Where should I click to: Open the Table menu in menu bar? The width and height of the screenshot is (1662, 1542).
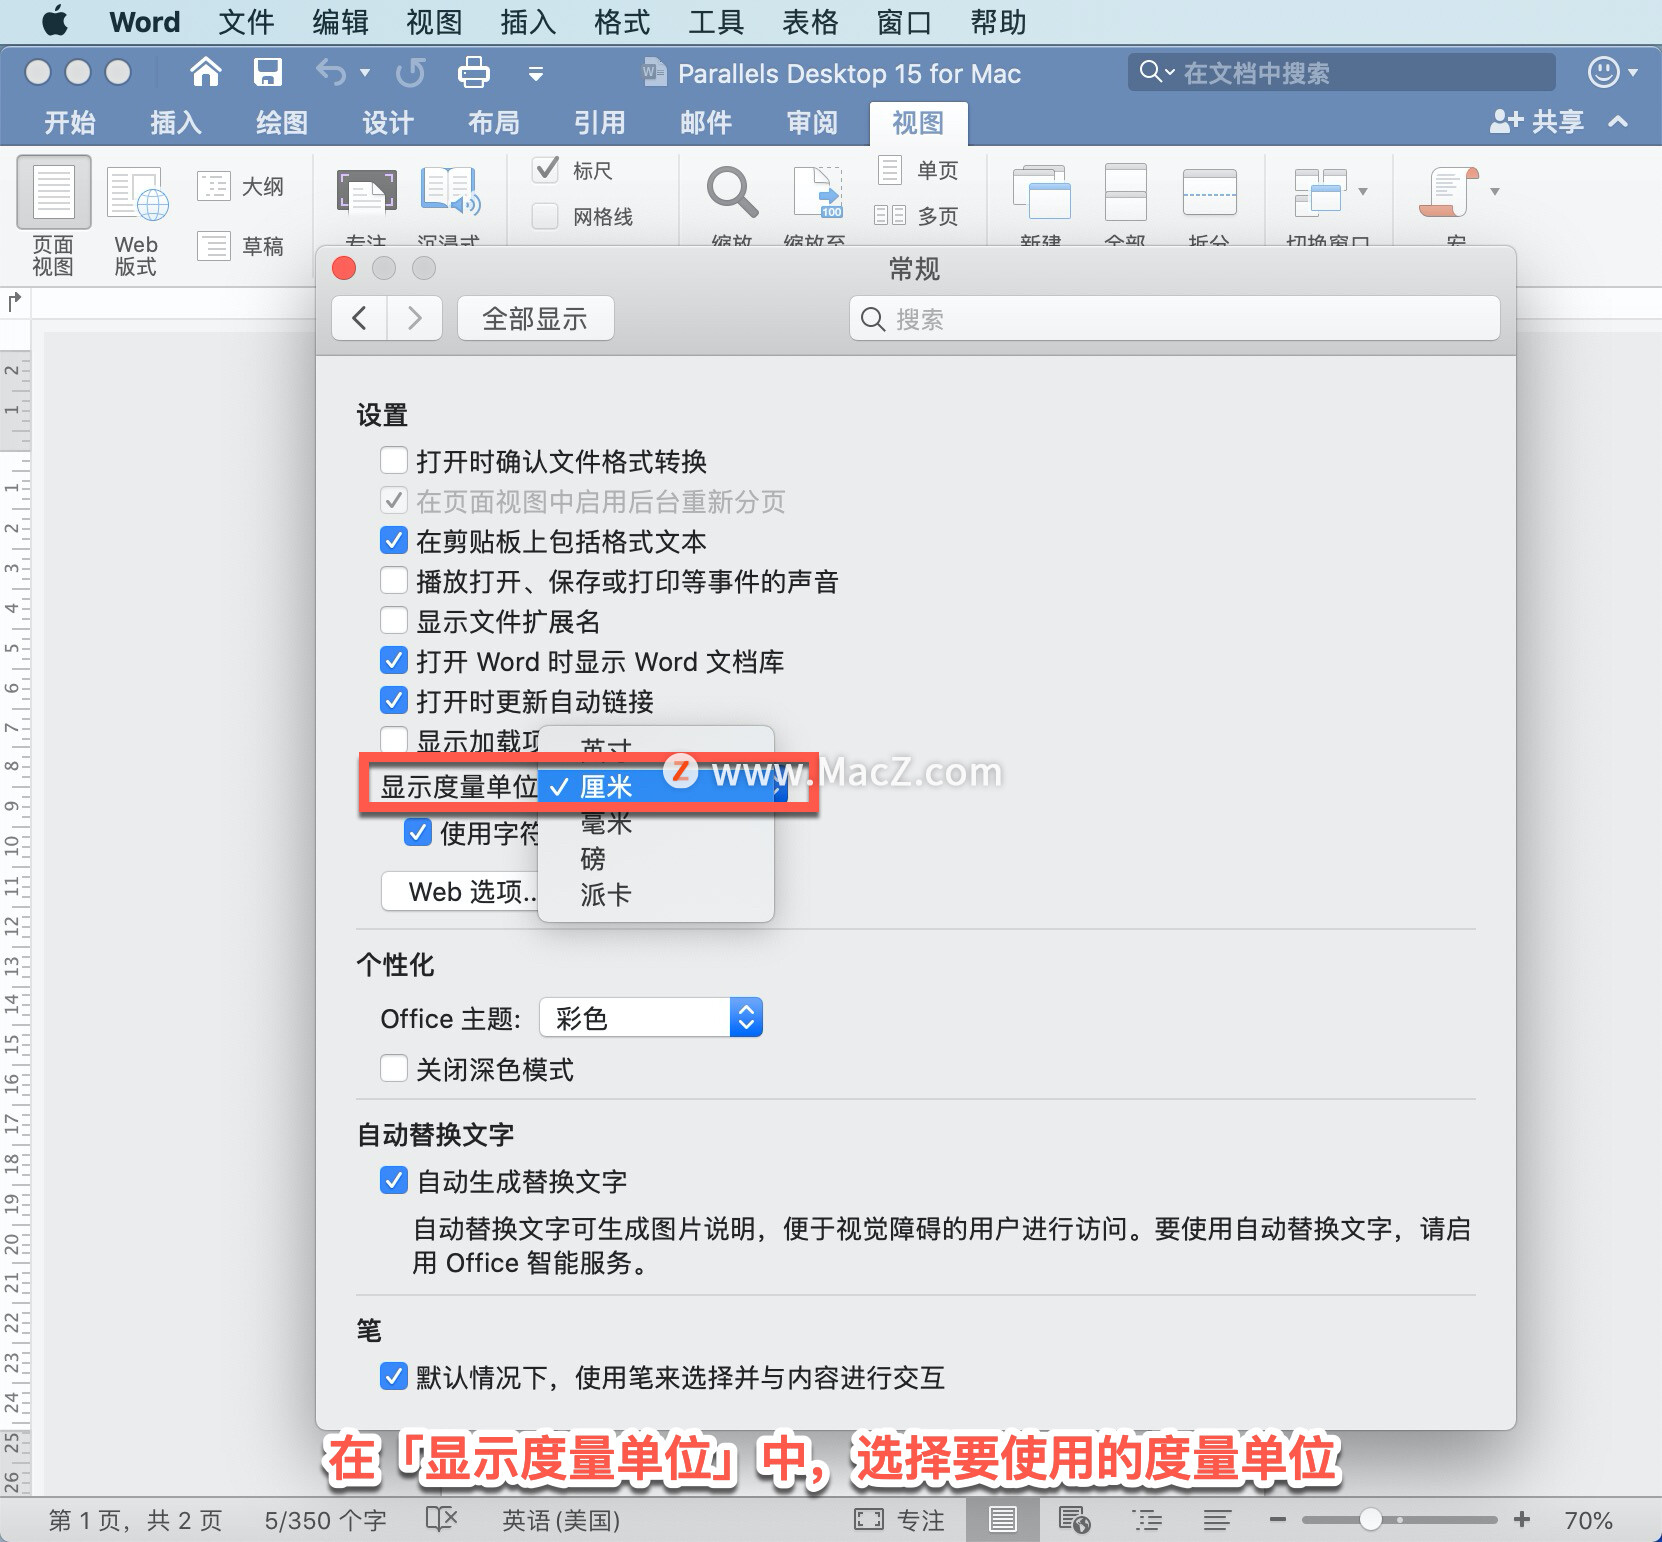(x=810, y=22)
